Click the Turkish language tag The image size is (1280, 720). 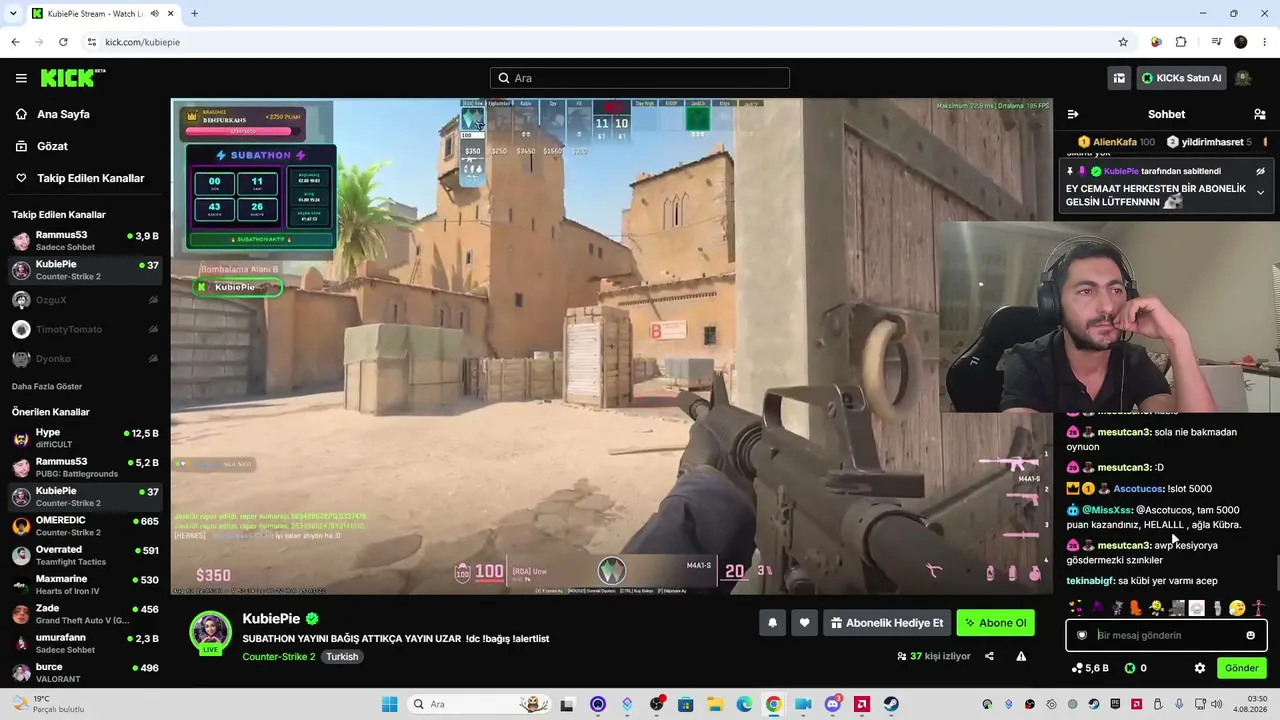click(342, 657)
